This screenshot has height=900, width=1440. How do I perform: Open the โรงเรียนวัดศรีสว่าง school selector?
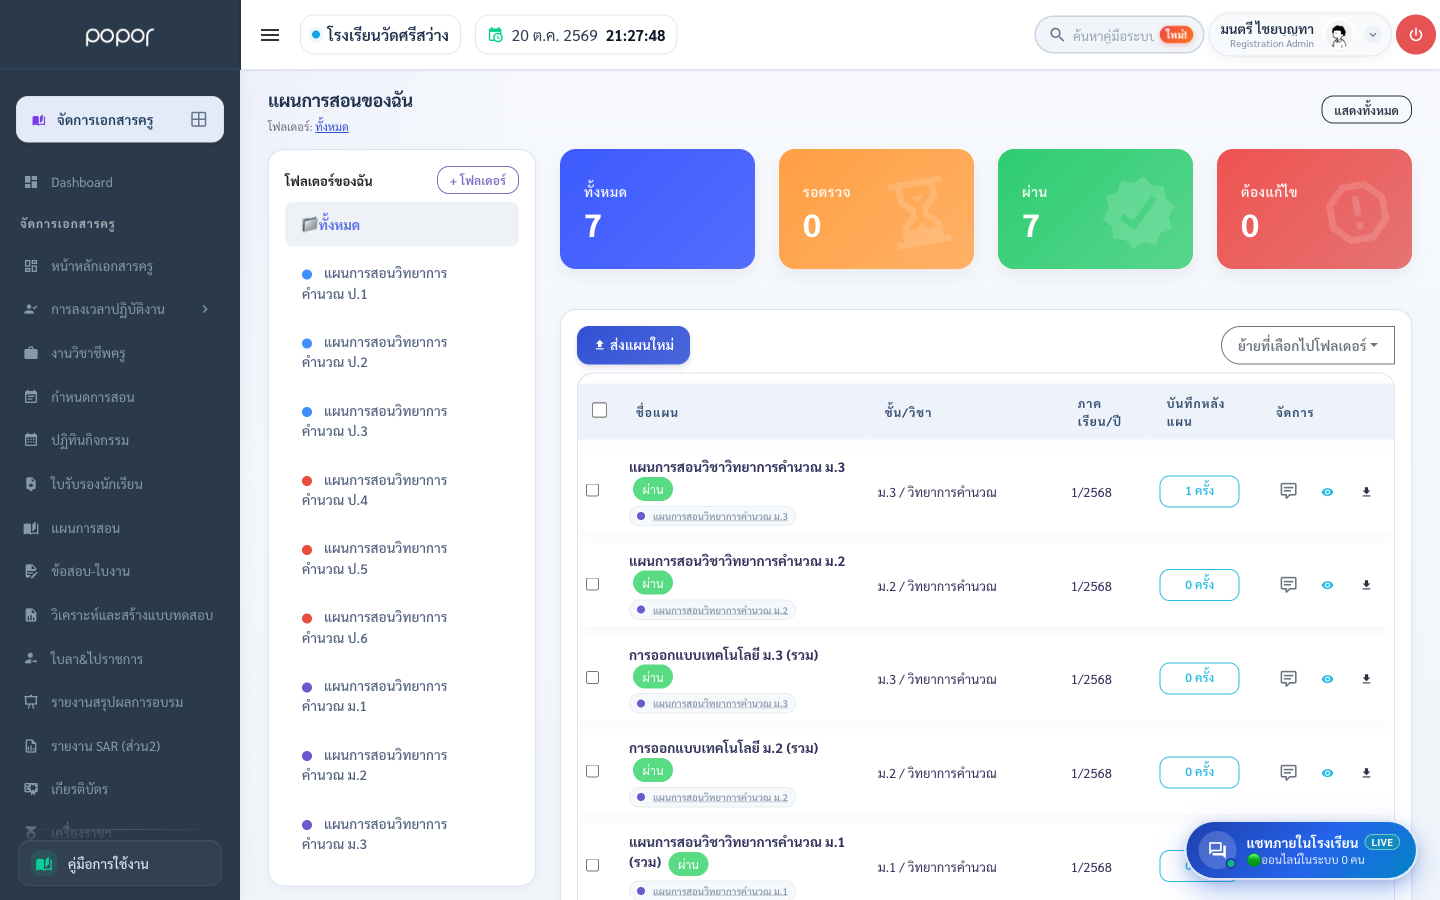(380, 35)
